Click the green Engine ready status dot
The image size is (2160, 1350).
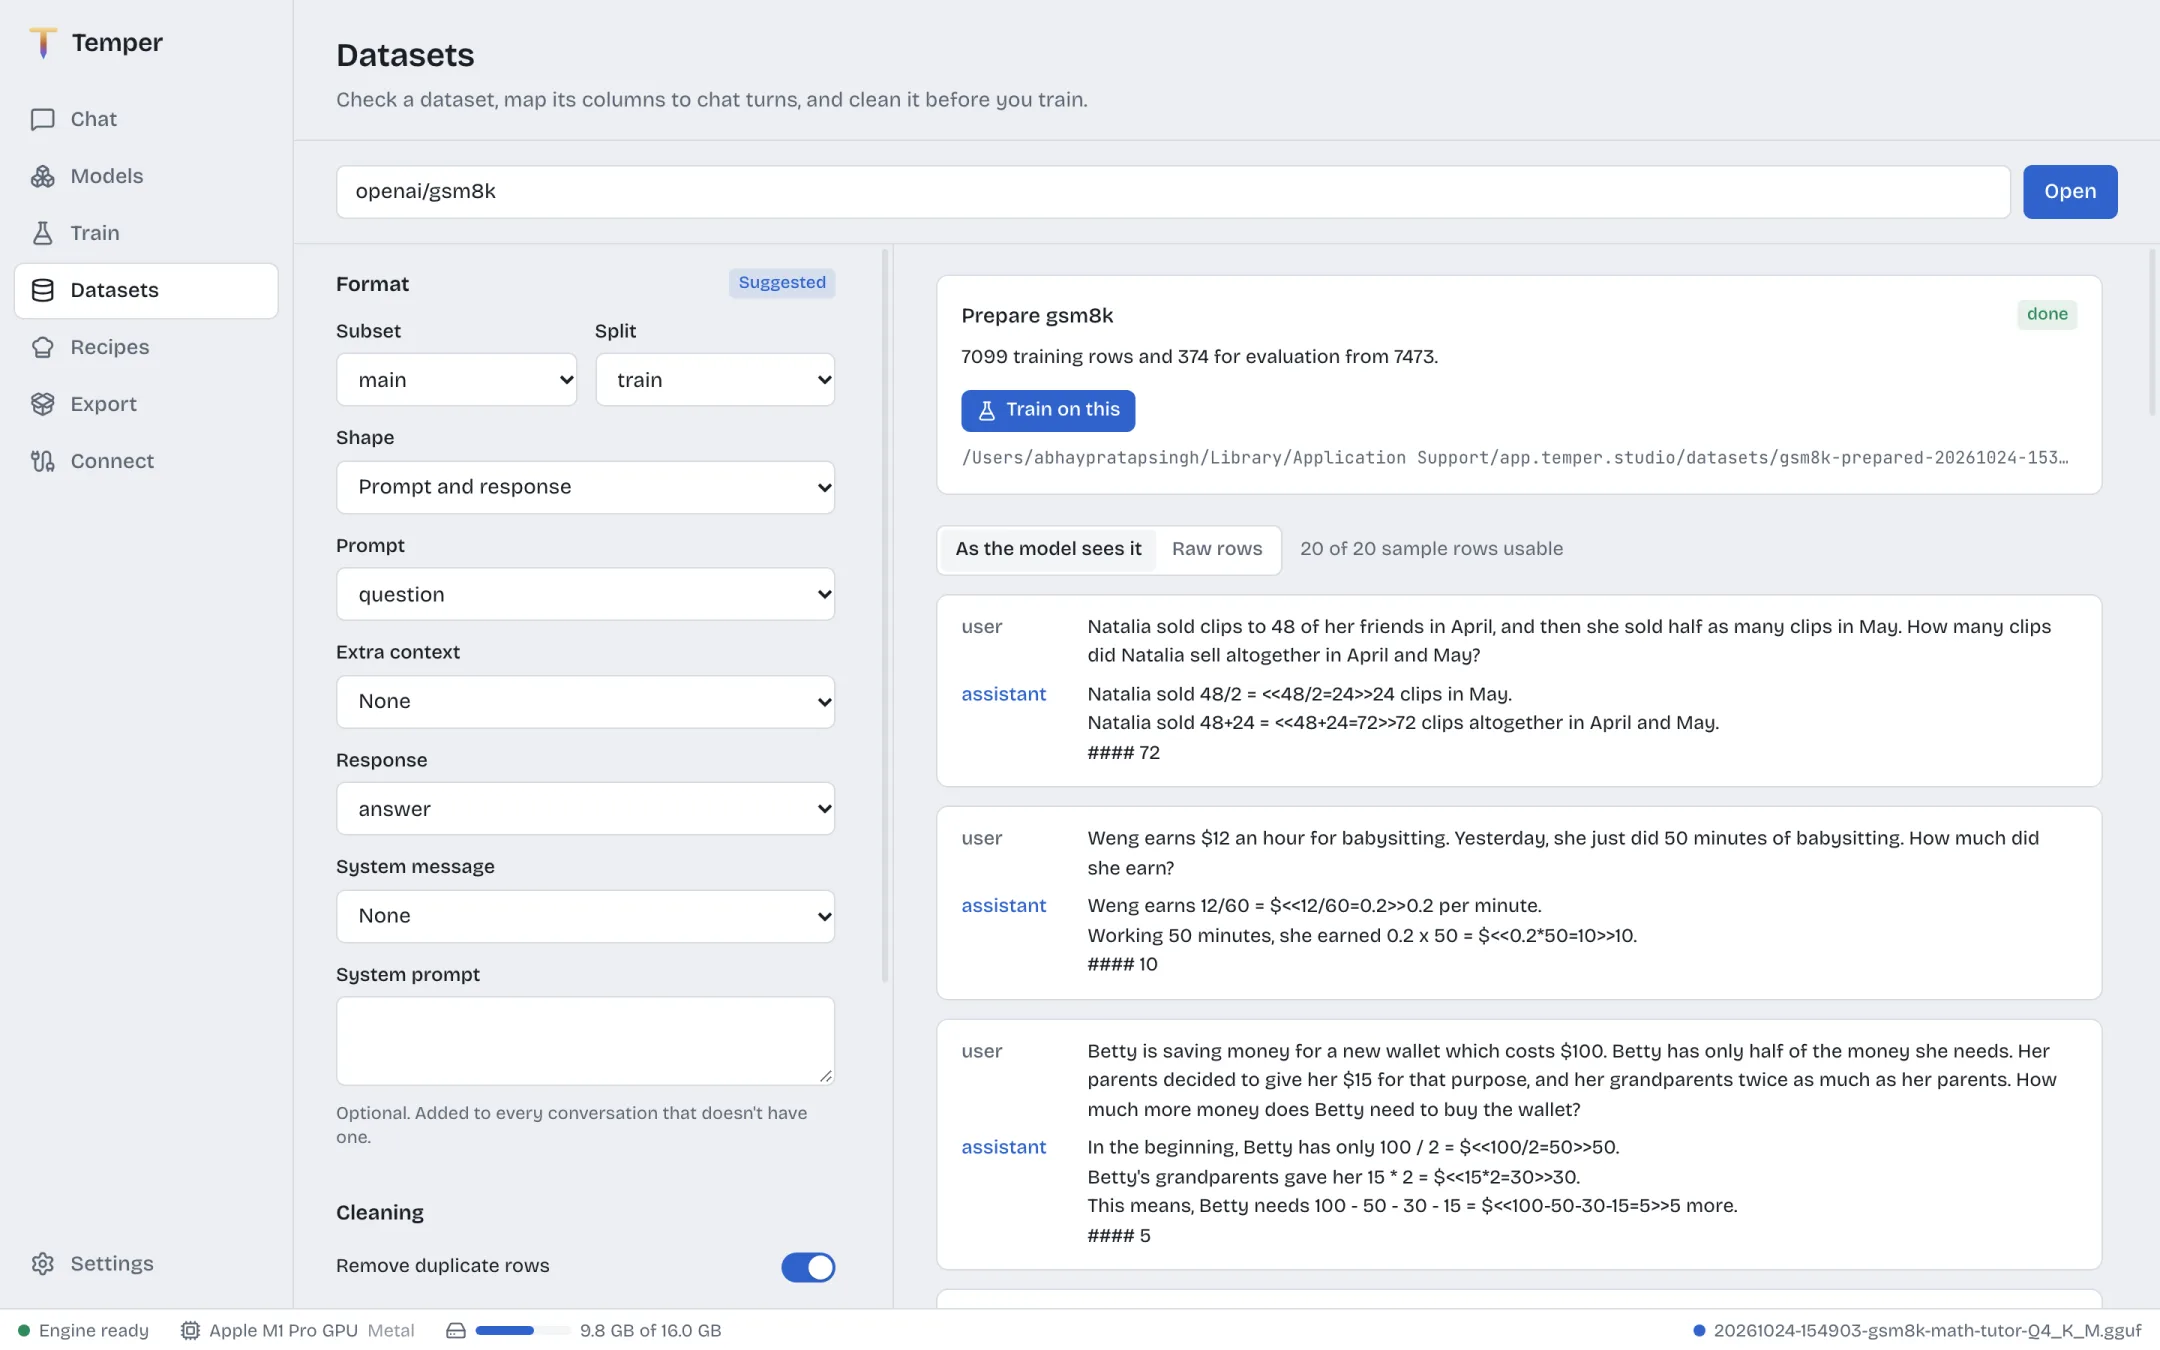point(24,1331)
